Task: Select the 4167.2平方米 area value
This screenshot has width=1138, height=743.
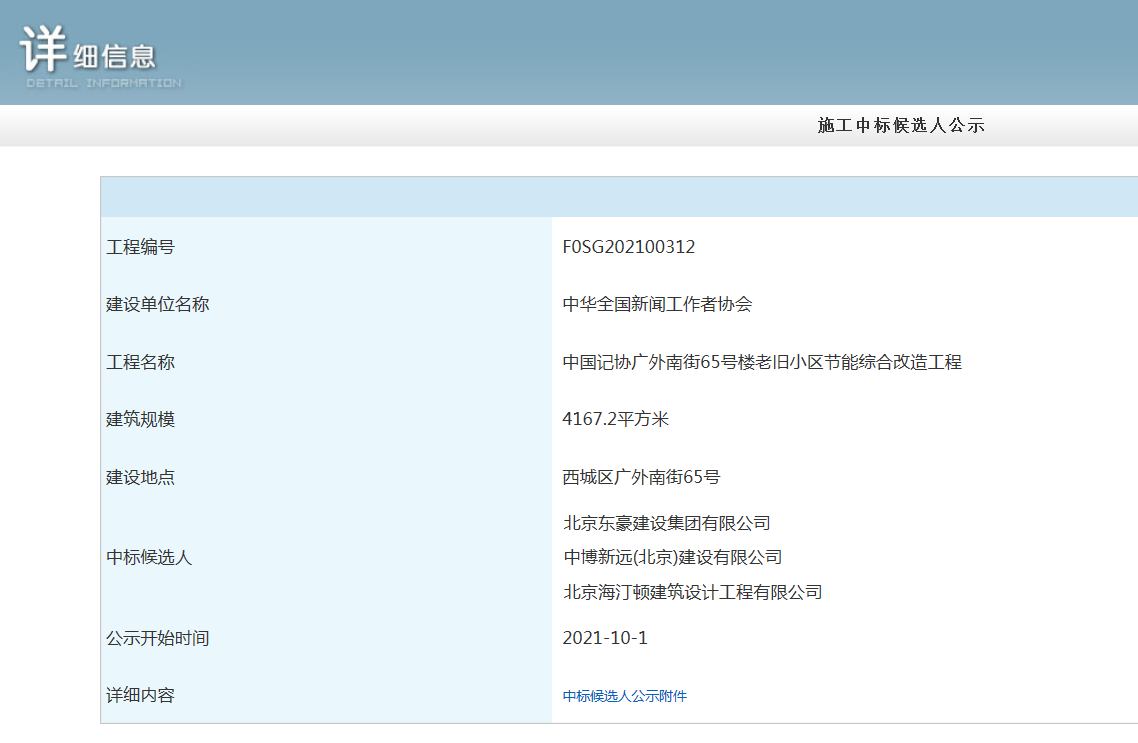Action: 615,420
